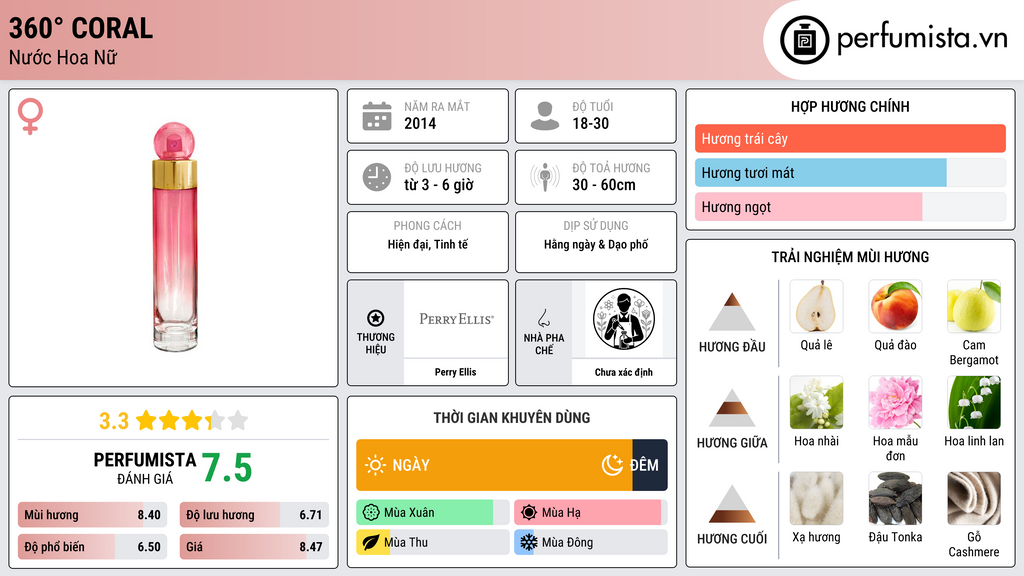Click the Hoa mẫu đơn peony thumbnail
The width and height of the screenshot is (1024, 576).
tap(895, 402)
